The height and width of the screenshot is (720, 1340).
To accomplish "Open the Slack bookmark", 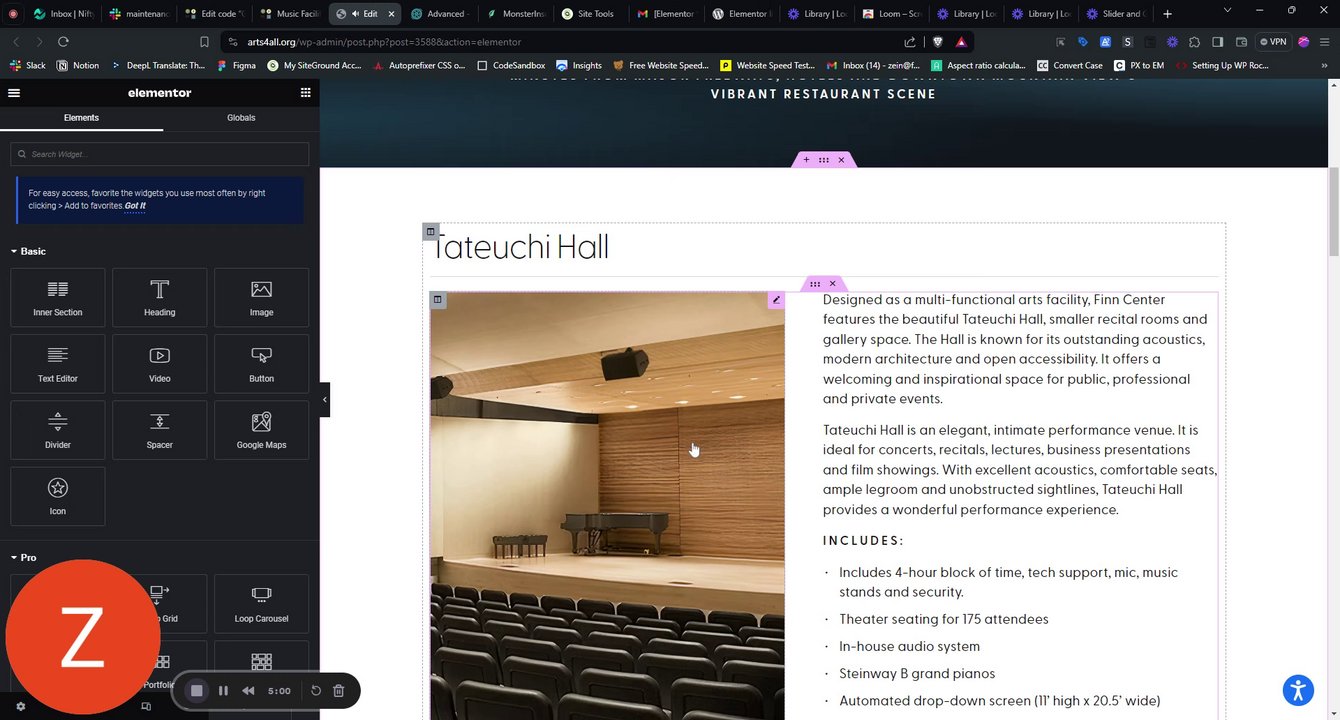I will (x=28, y=65).
